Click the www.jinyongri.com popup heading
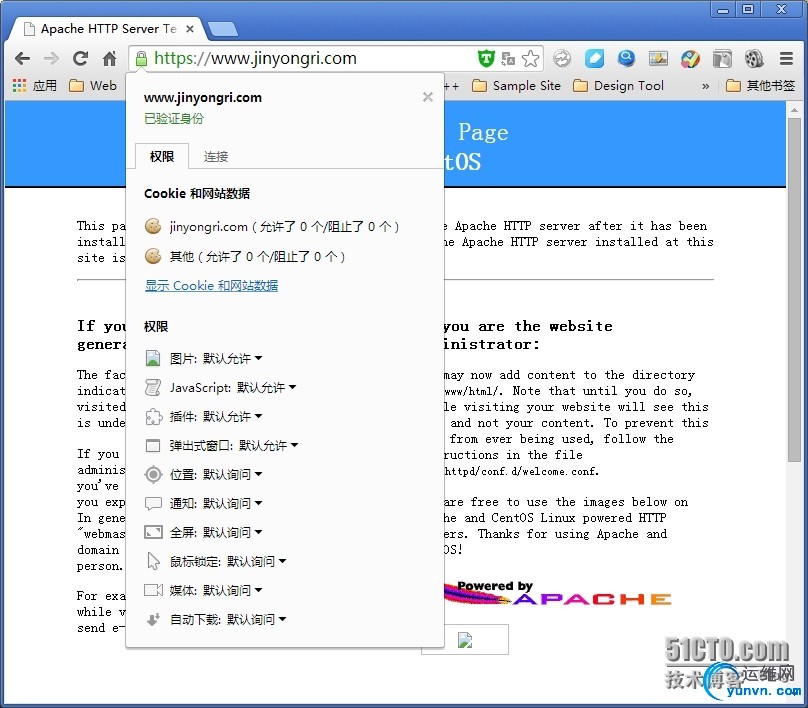 pos(203,97)
